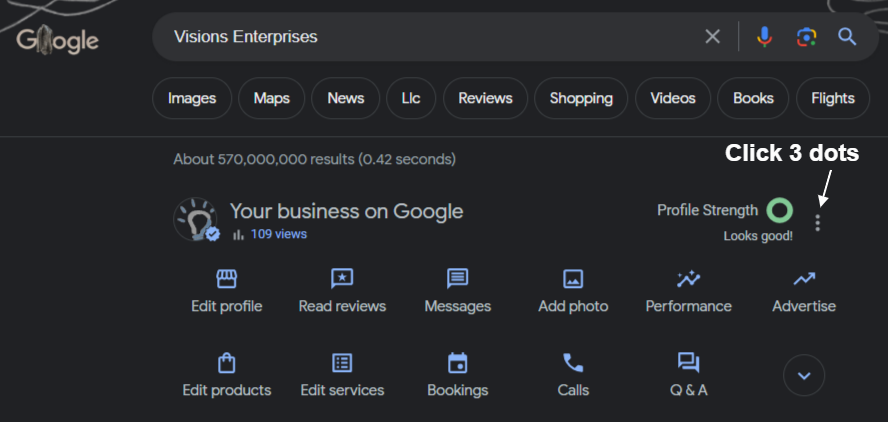Click the Advertise label

pos(804,306)
